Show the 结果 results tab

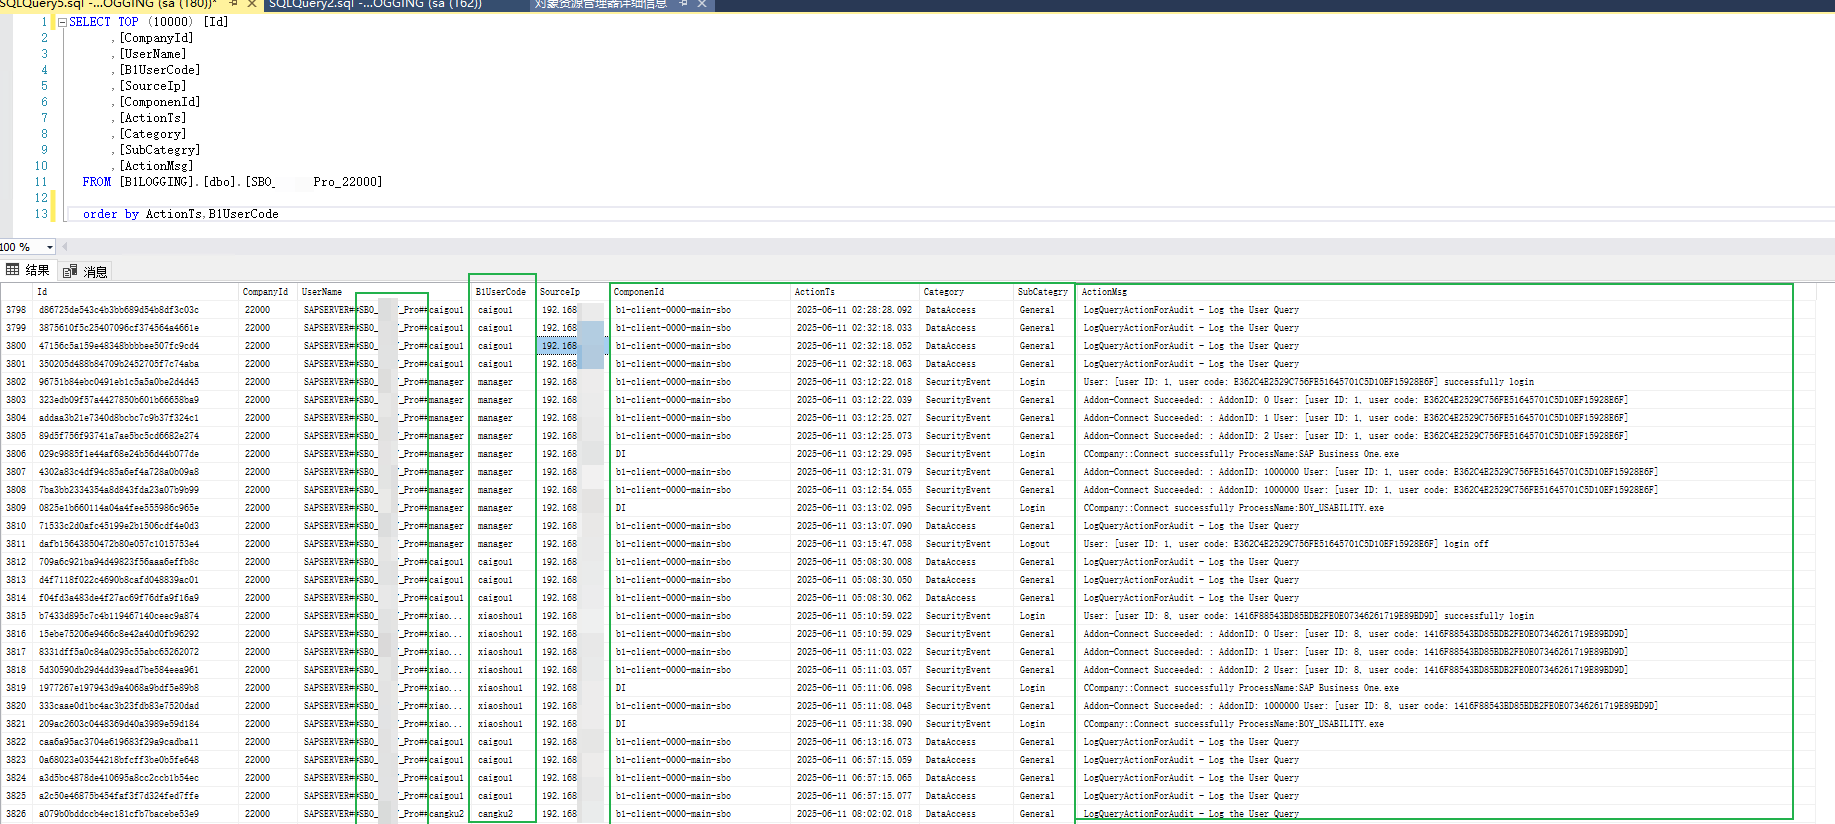pos(28,270)
